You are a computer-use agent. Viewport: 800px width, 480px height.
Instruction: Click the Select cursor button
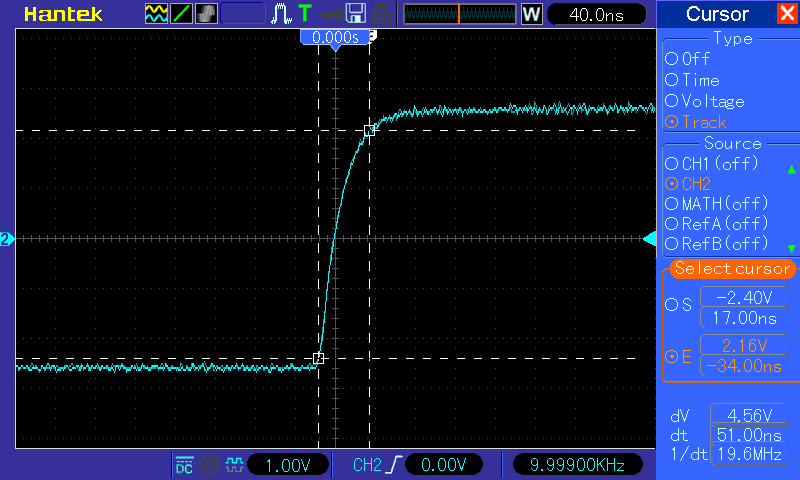[732, 268]
